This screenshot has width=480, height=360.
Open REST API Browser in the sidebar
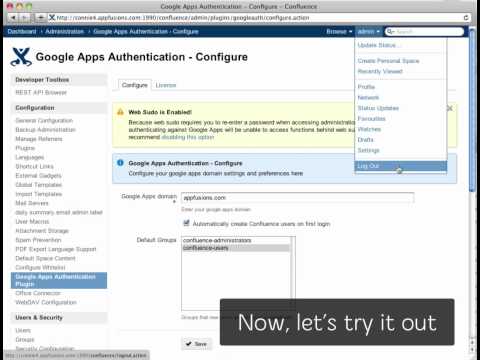coord(41,93)
